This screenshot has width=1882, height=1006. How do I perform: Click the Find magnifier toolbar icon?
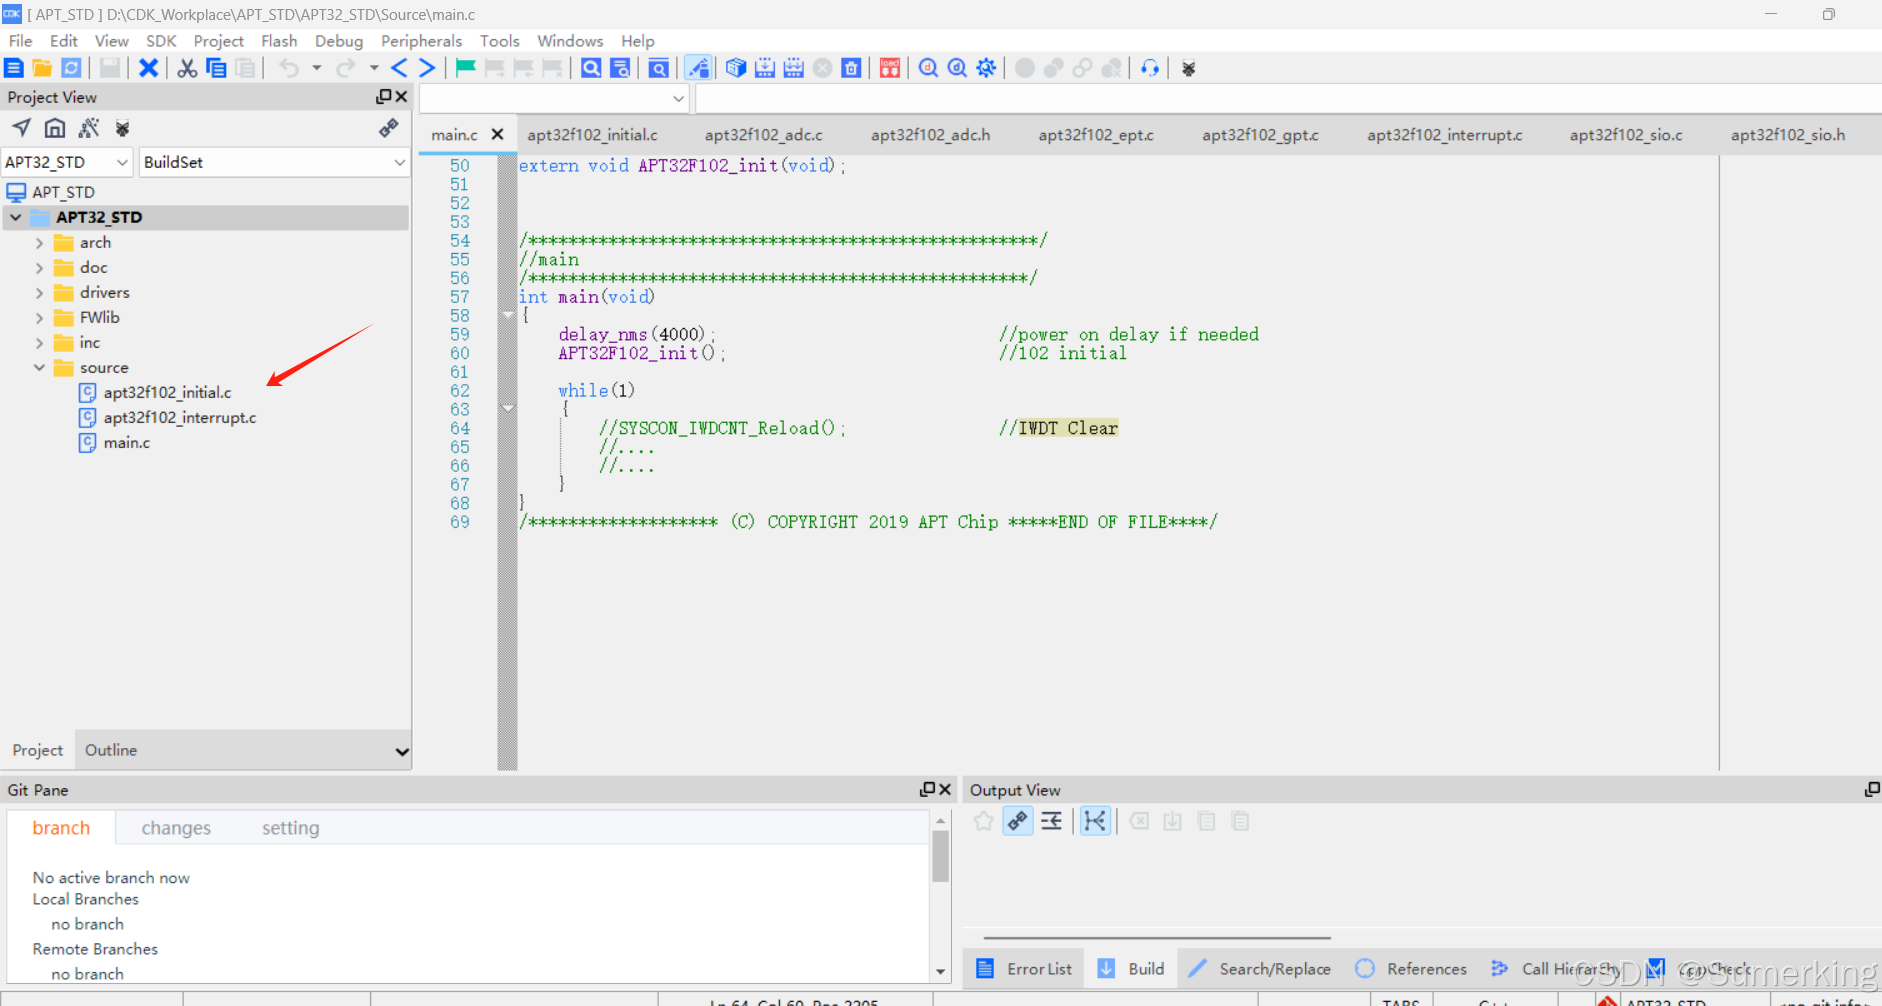[591, 68]
